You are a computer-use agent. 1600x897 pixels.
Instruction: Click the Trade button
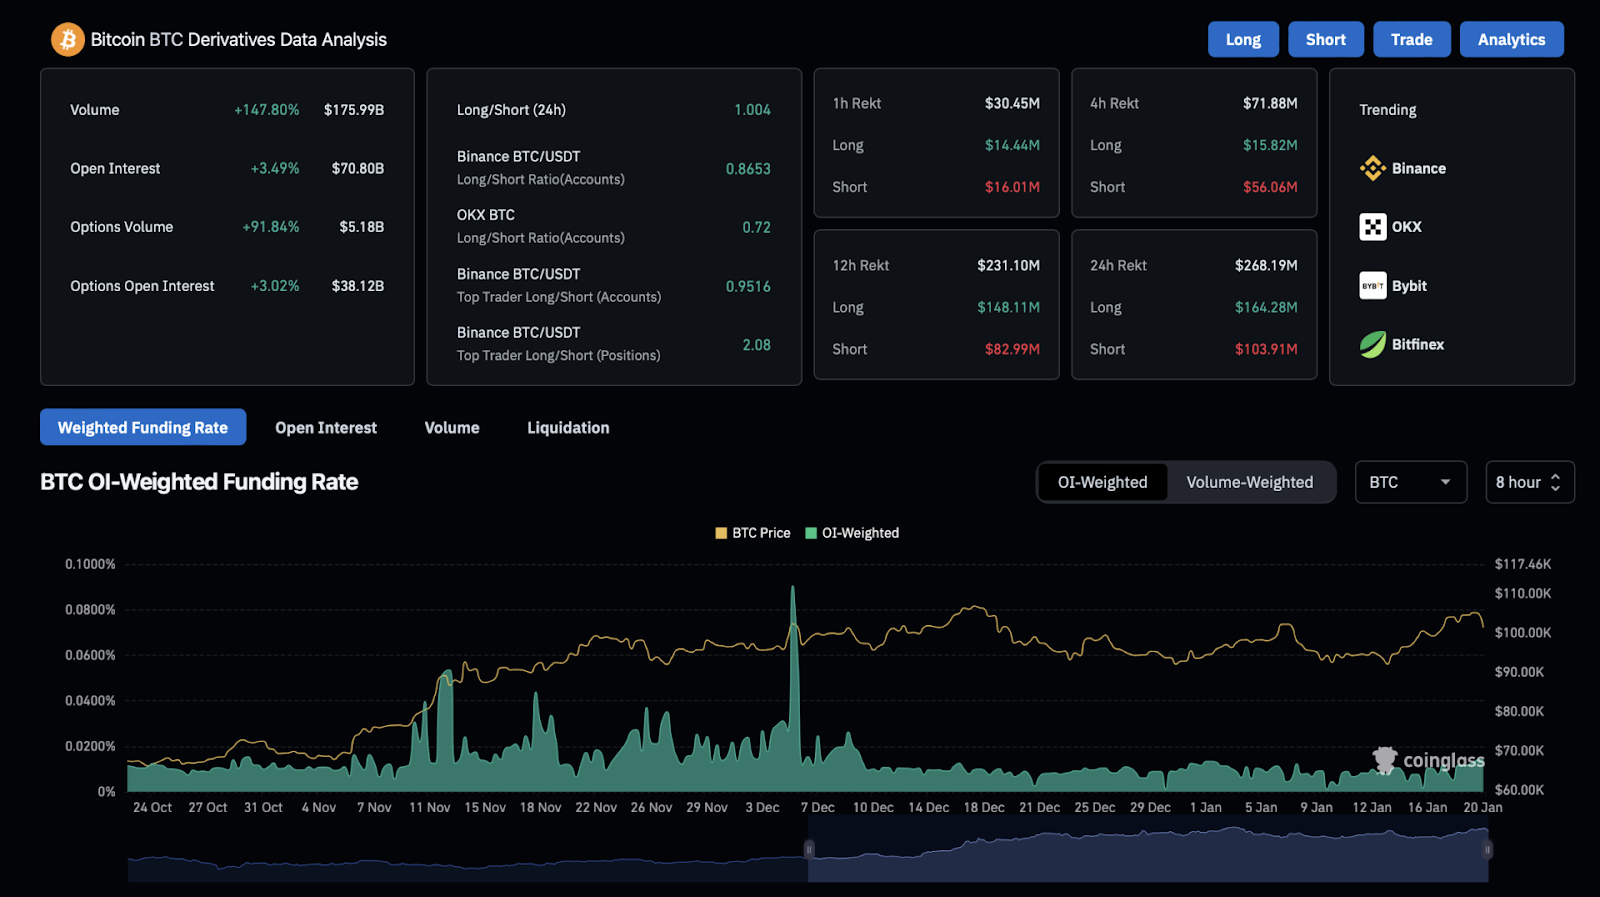1412,39
